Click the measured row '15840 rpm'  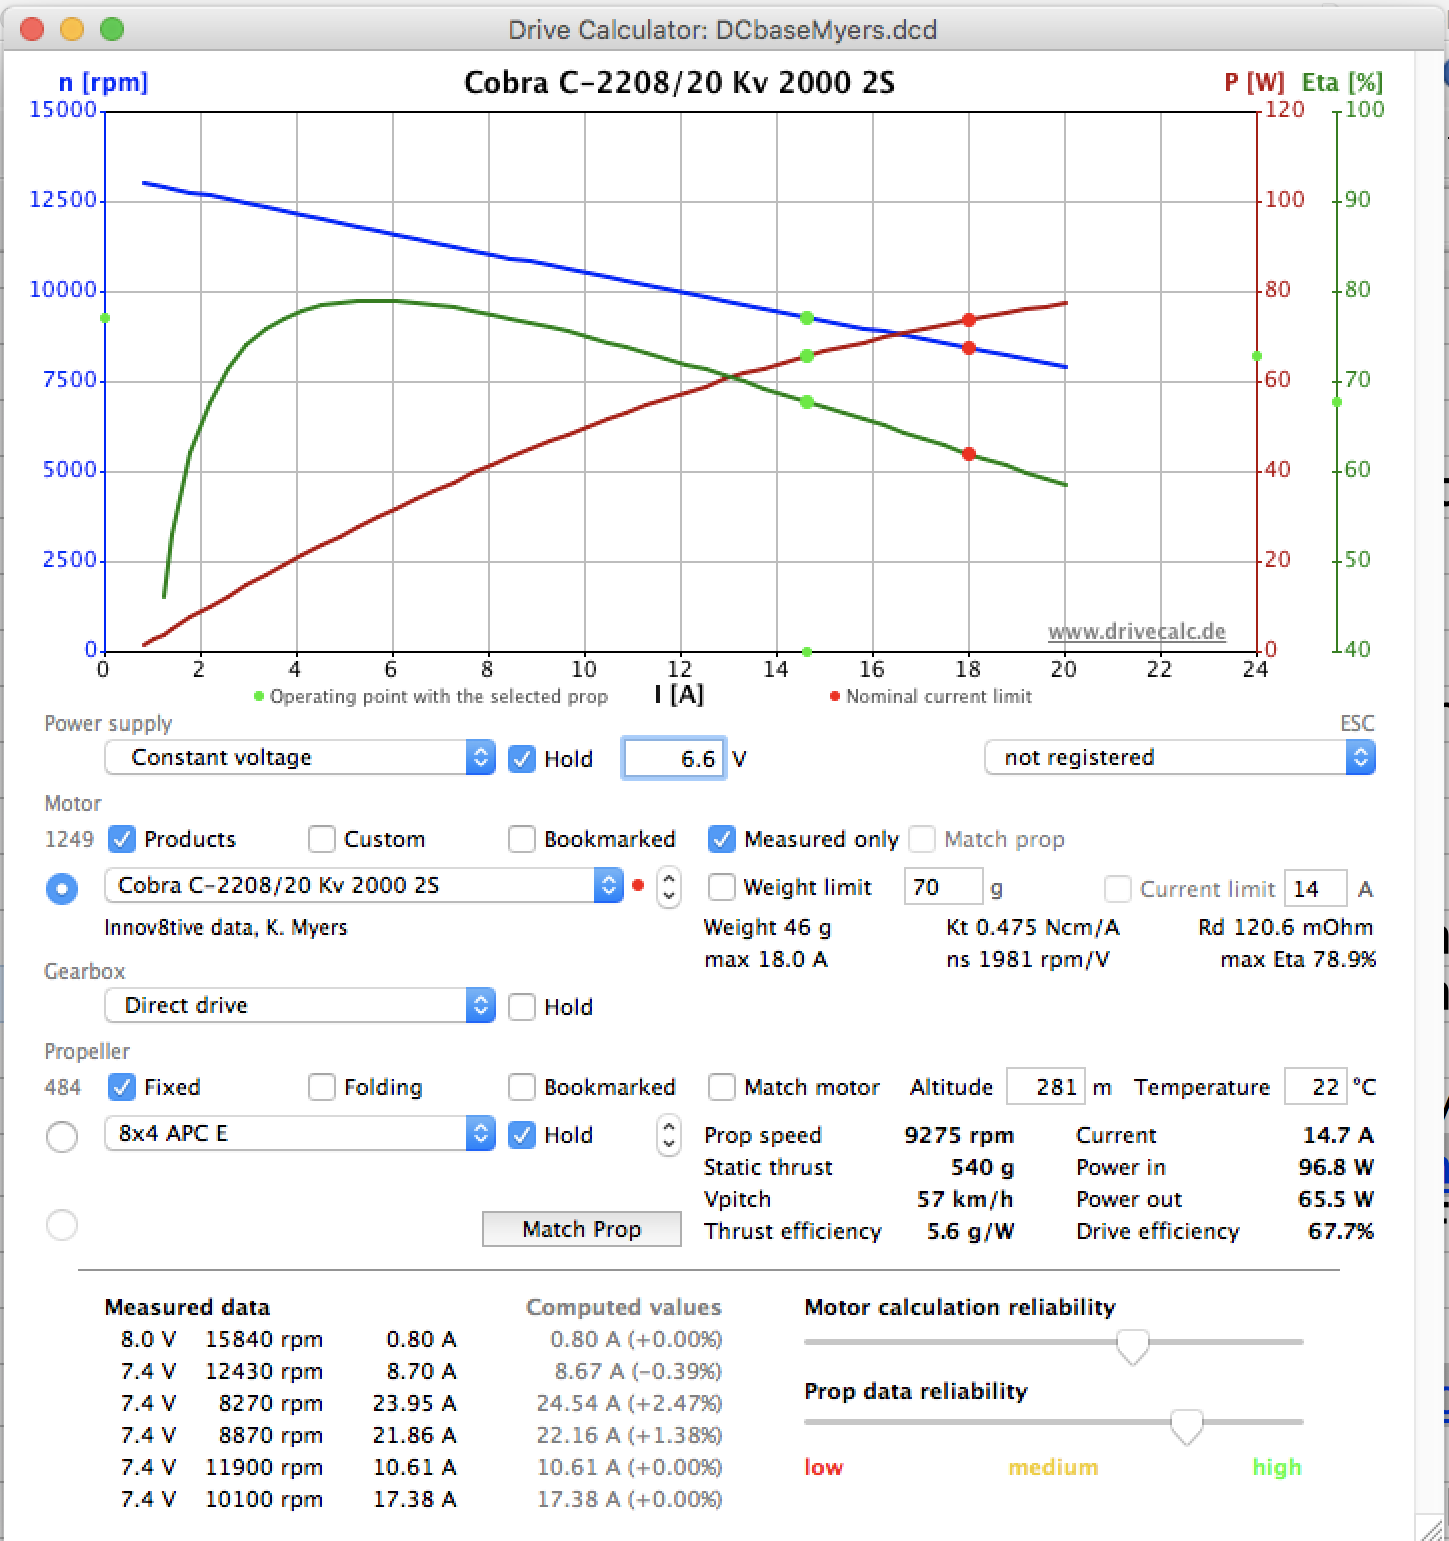point(264,1340)
